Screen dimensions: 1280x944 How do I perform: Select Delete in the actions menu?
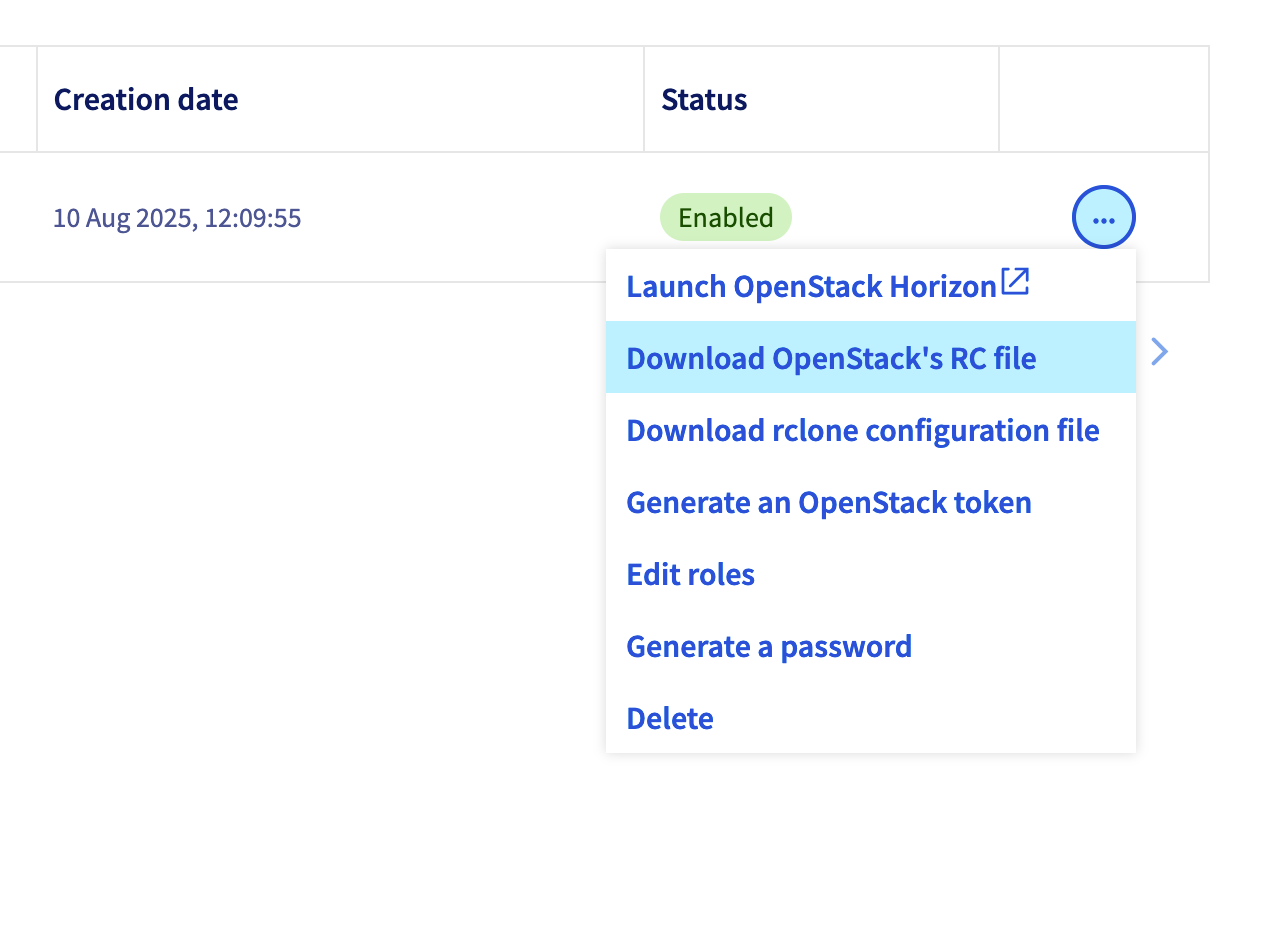(870, 718)
